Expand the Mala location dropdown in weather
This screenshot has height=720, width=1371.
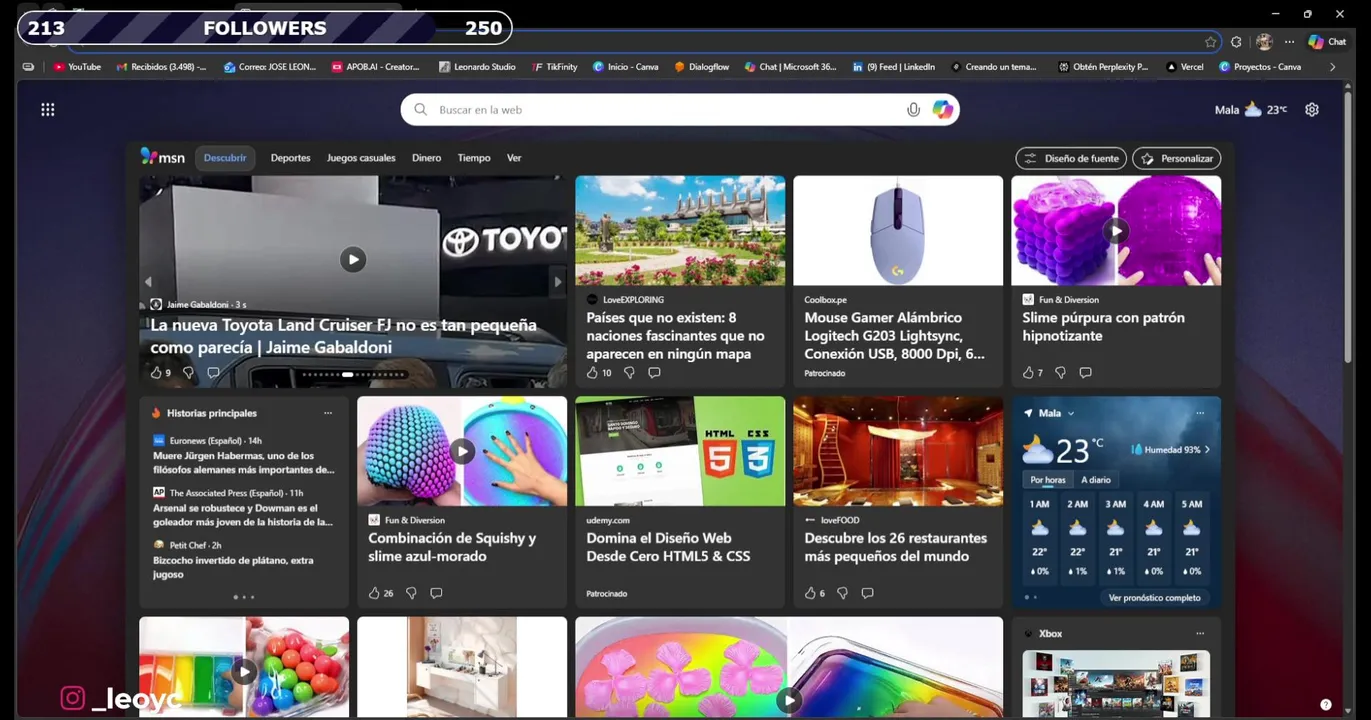point(1071,413)
